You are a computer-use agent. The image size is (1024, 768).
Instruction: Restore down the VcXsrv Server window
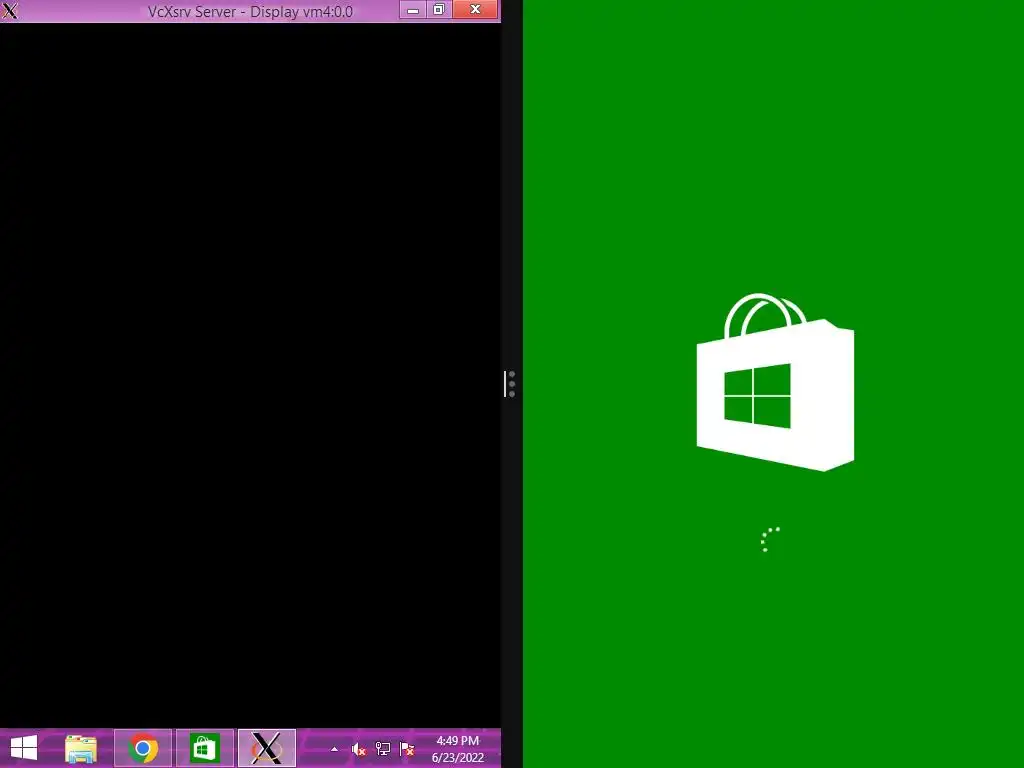point(439,10)
